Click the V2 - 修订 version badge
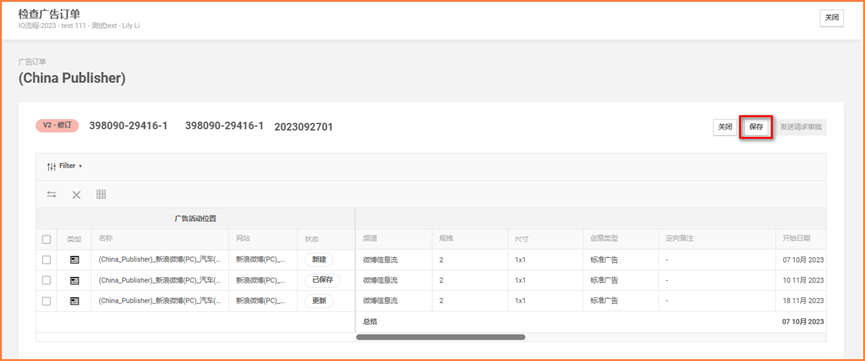 click(58, 125)
